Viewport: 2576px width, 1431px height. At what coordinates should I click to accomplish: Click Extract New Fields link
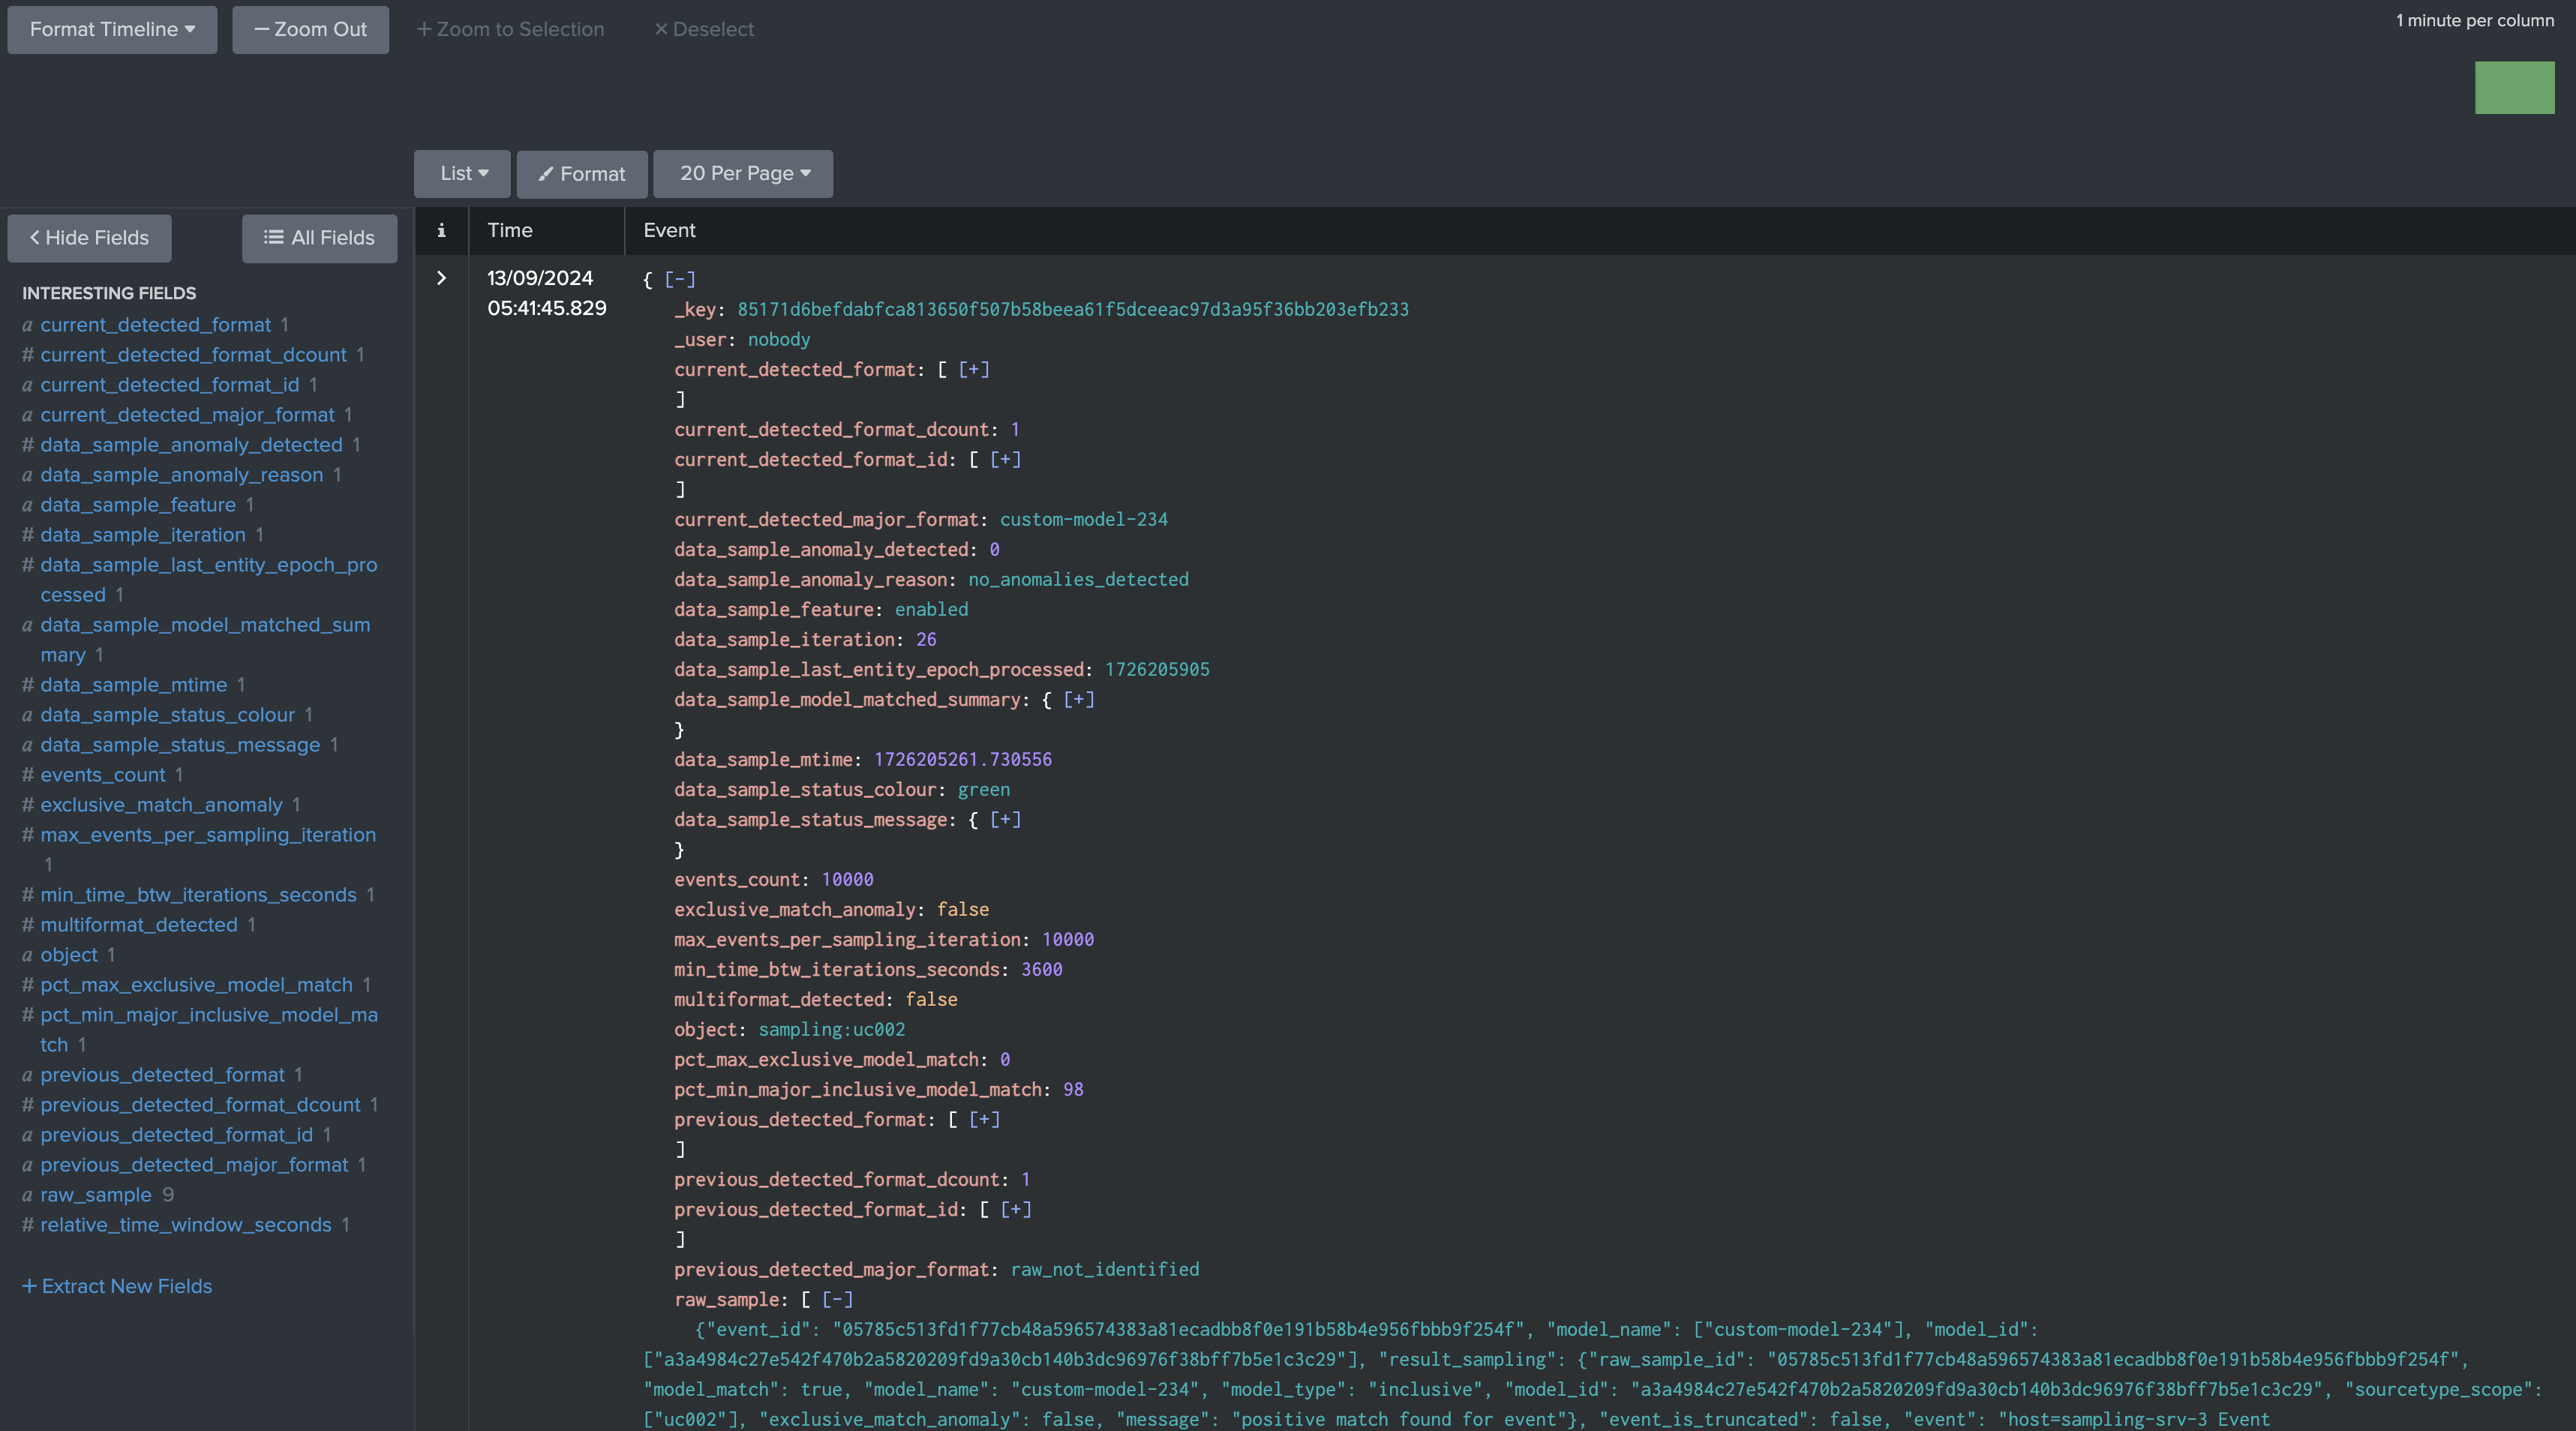117,1286
